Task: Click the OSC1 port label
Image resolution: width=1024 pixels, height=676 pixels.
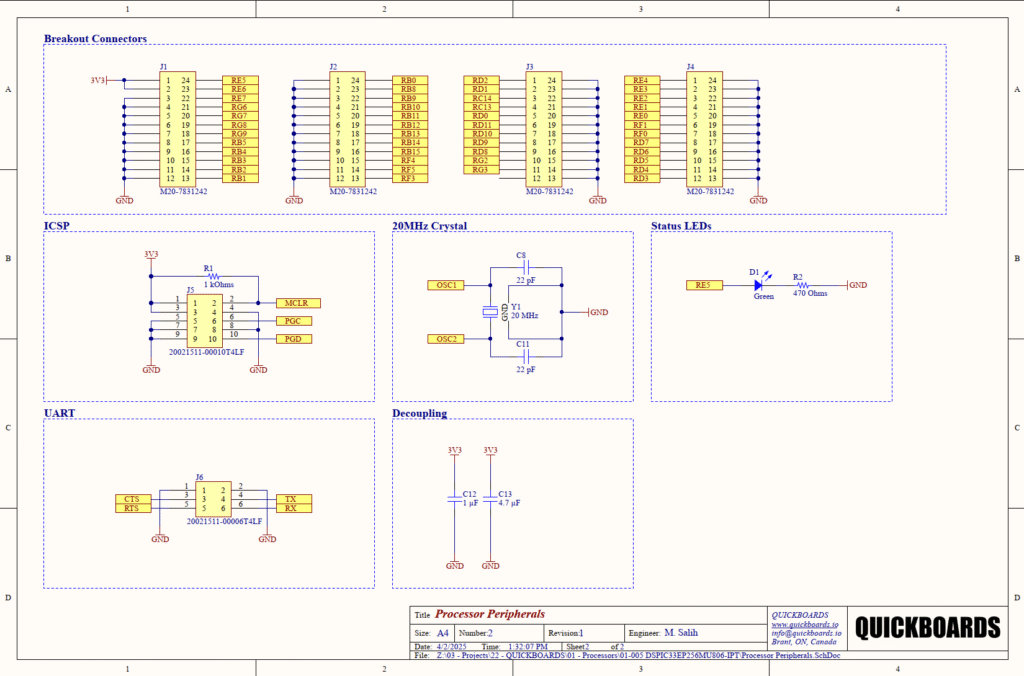Action: [446, 285]
